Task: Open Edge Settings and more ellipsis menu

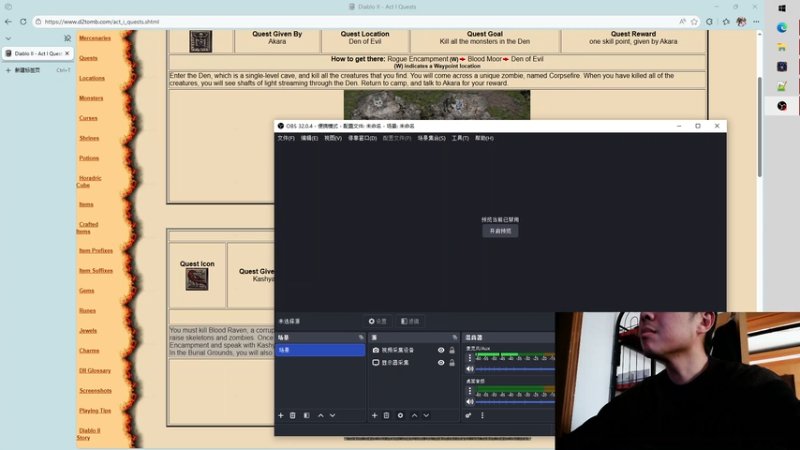Action: tap(756, 21)
